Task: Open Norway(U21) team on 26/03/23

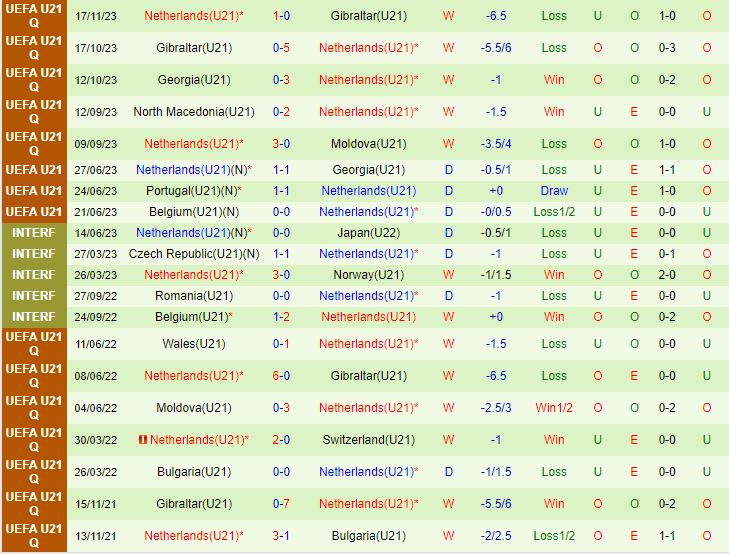Action: tap(369, 275)
